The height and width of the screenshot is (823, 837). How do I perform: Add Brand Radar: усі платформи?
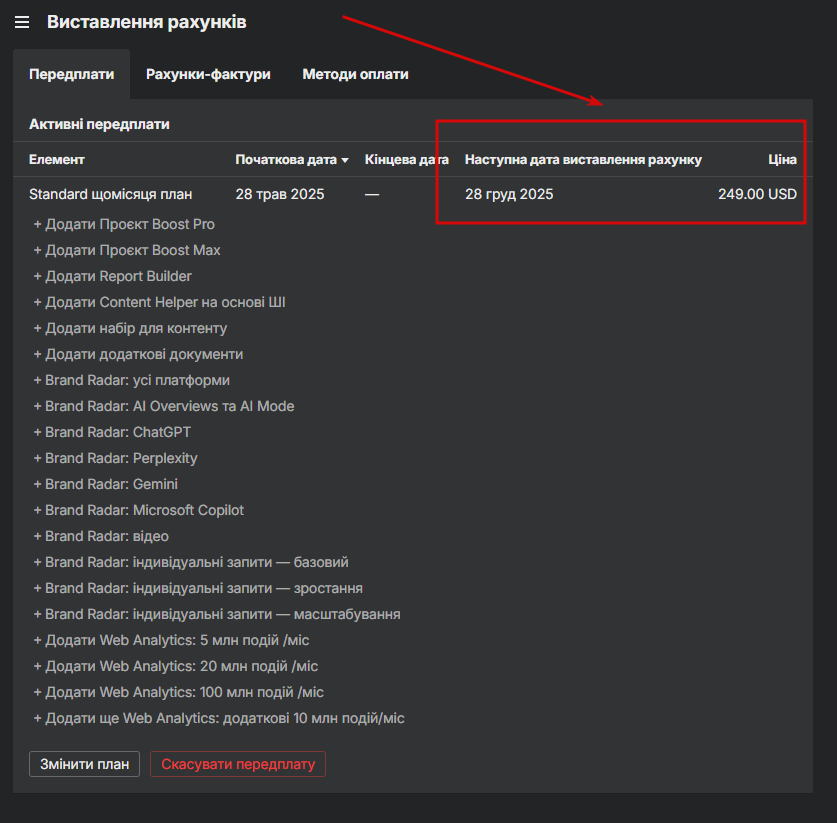131,380
